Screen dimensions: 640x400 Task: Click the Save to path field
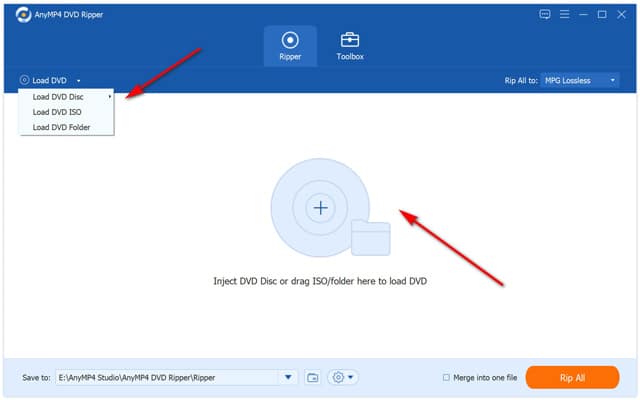[x=167, y=378]
